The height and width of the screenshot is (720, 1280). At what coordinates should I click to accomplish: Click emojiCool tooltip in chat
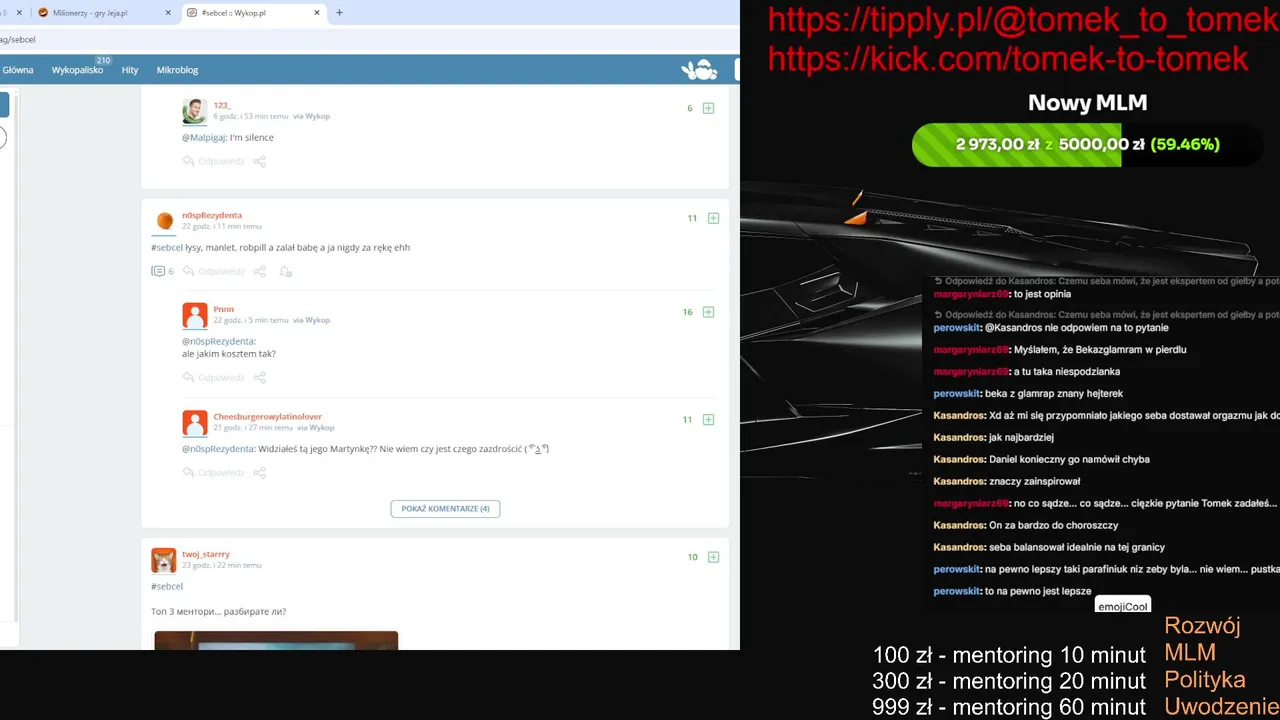tap(1123, 606)
